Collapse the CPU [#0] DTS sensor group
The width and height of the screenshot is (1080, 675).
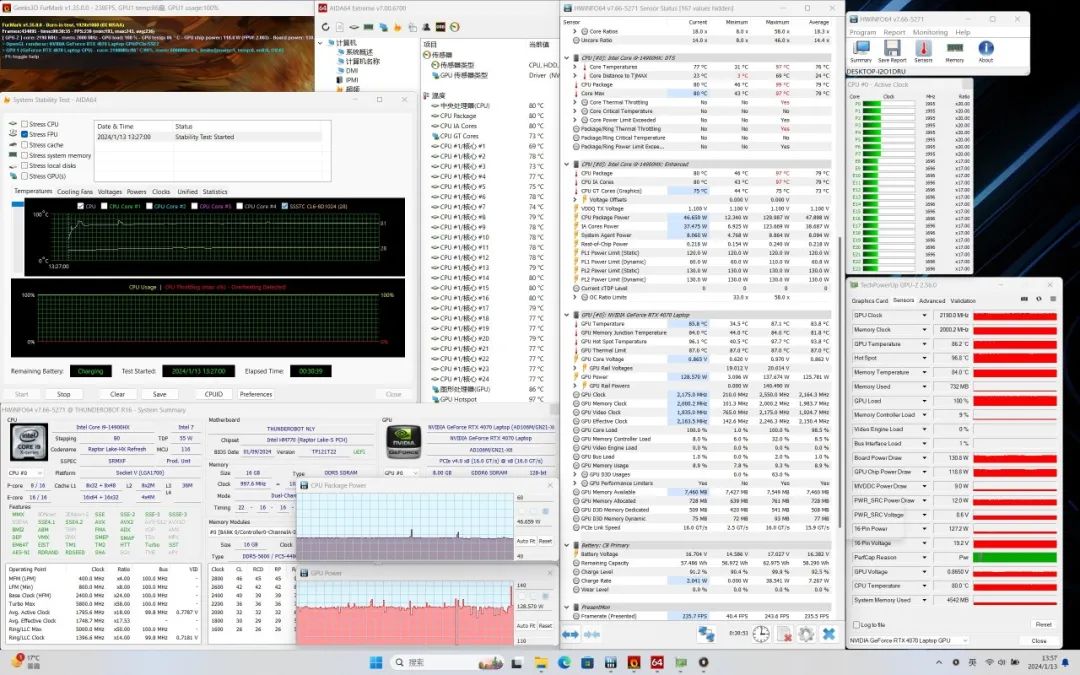[x=567, y=58]
